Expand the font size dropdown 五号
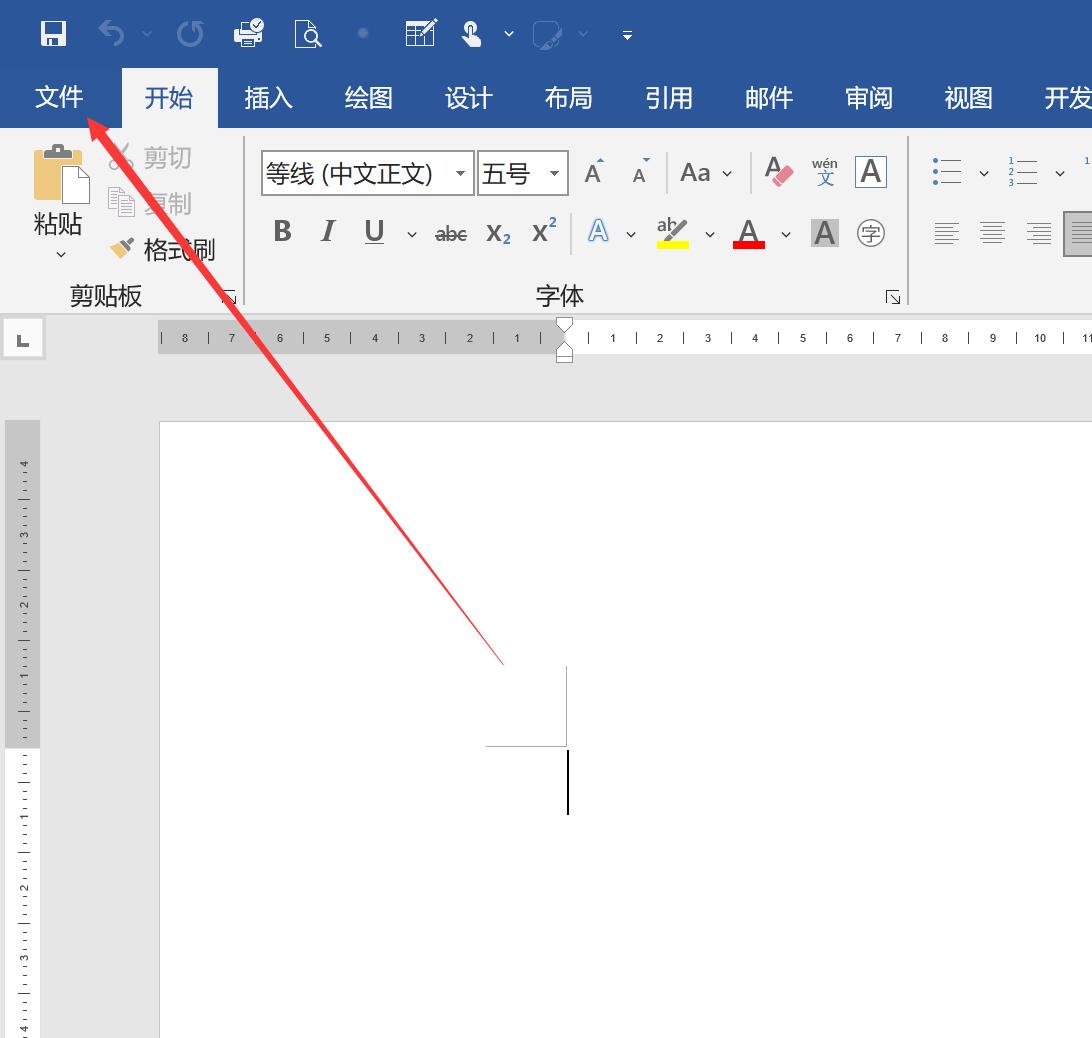Image resolution: width=1092 pixels, height=1038 pixels. [x=554, y=174]
